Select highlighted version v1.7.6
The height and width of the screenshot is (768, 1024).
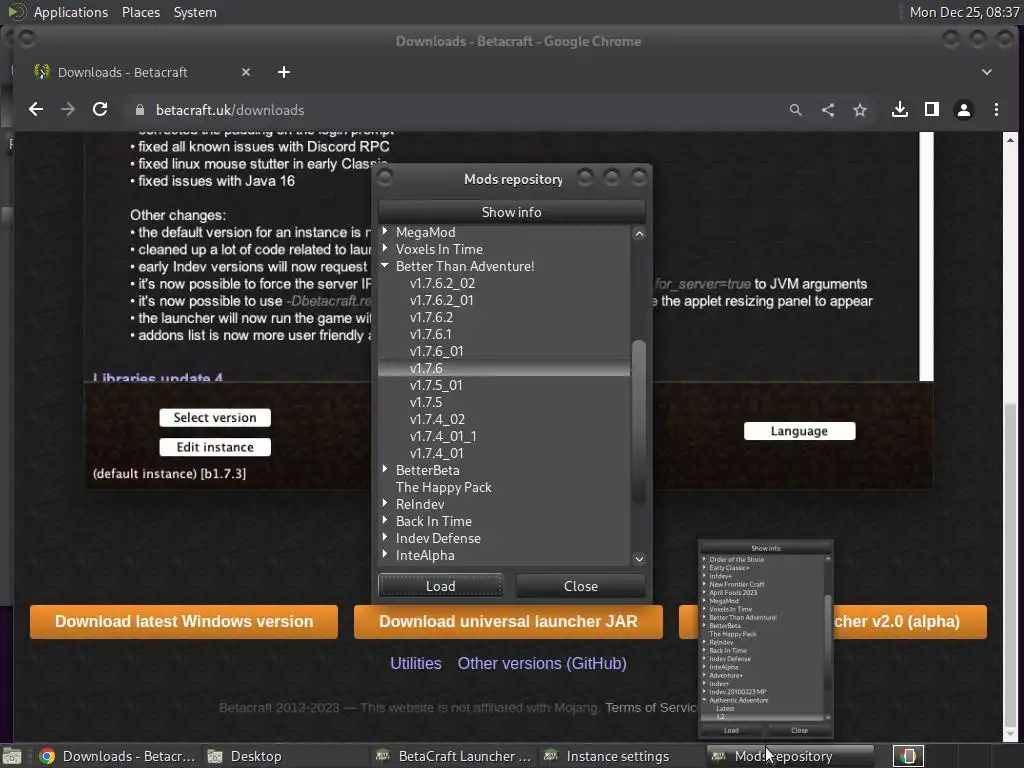(426, 368)
